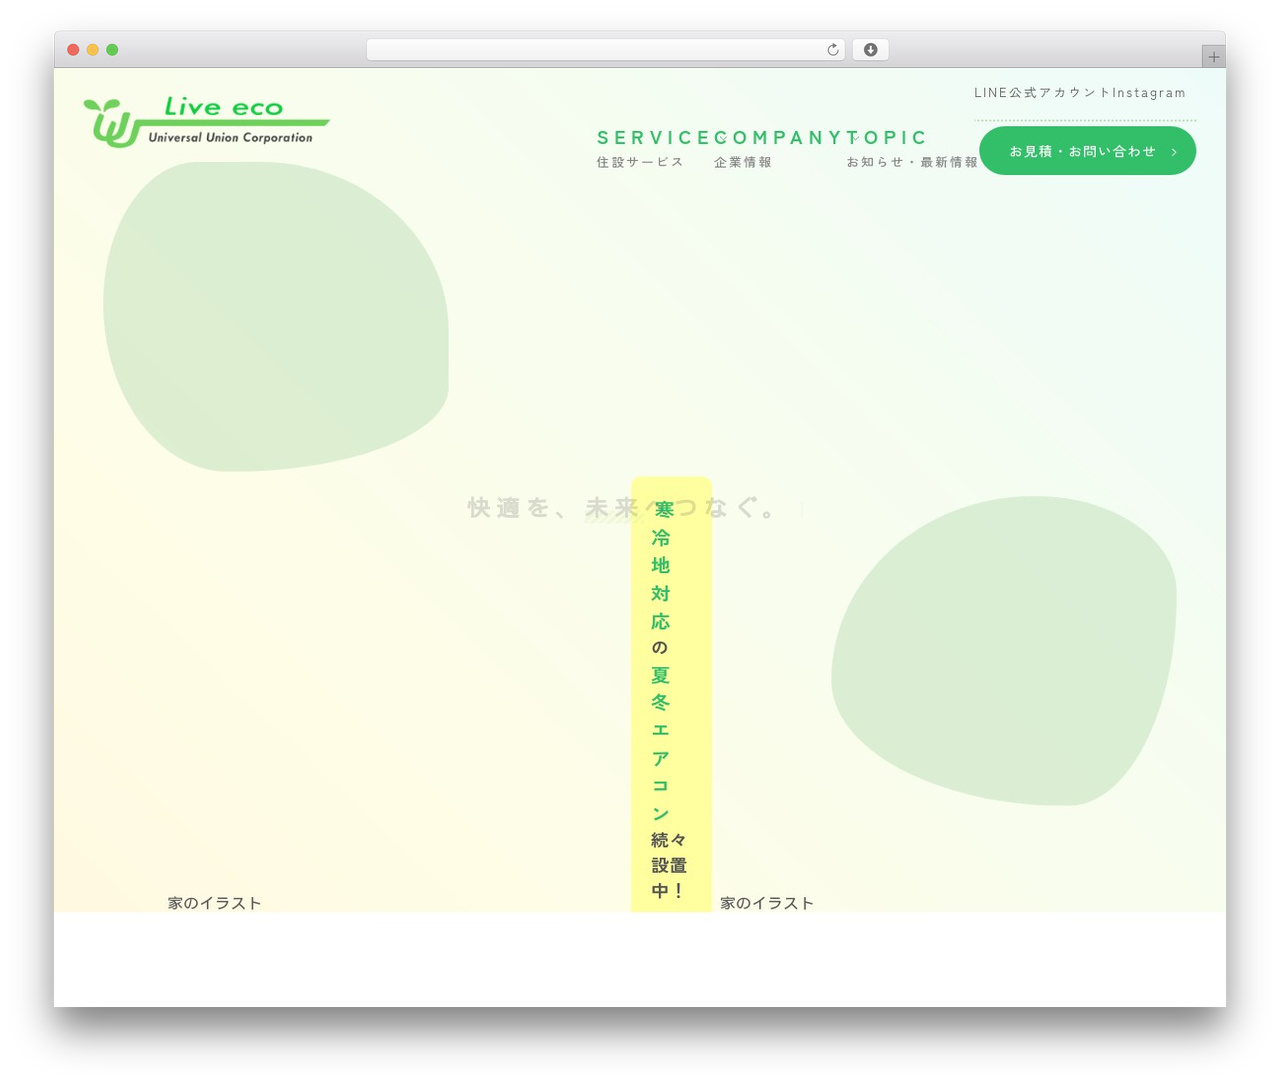Image resolution: width=1280 pixels, height=1084 pixels.
Task: Open the SERVICE 住設サービス menu
Action: (653, 148)
